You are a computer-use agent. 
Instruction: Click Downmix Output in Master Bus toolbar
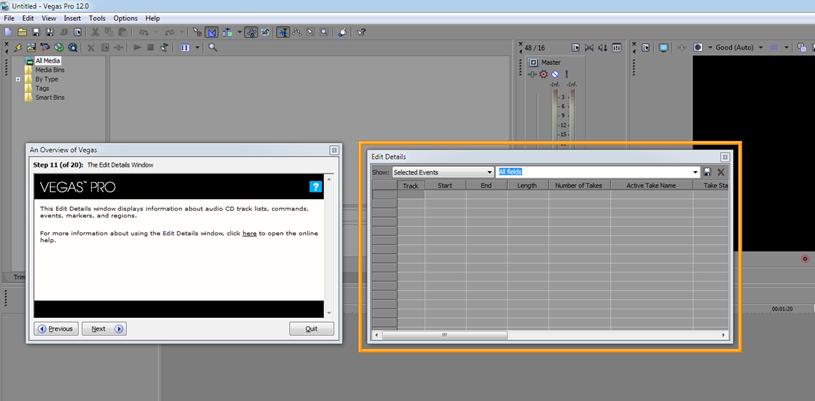tap(589, 47)
